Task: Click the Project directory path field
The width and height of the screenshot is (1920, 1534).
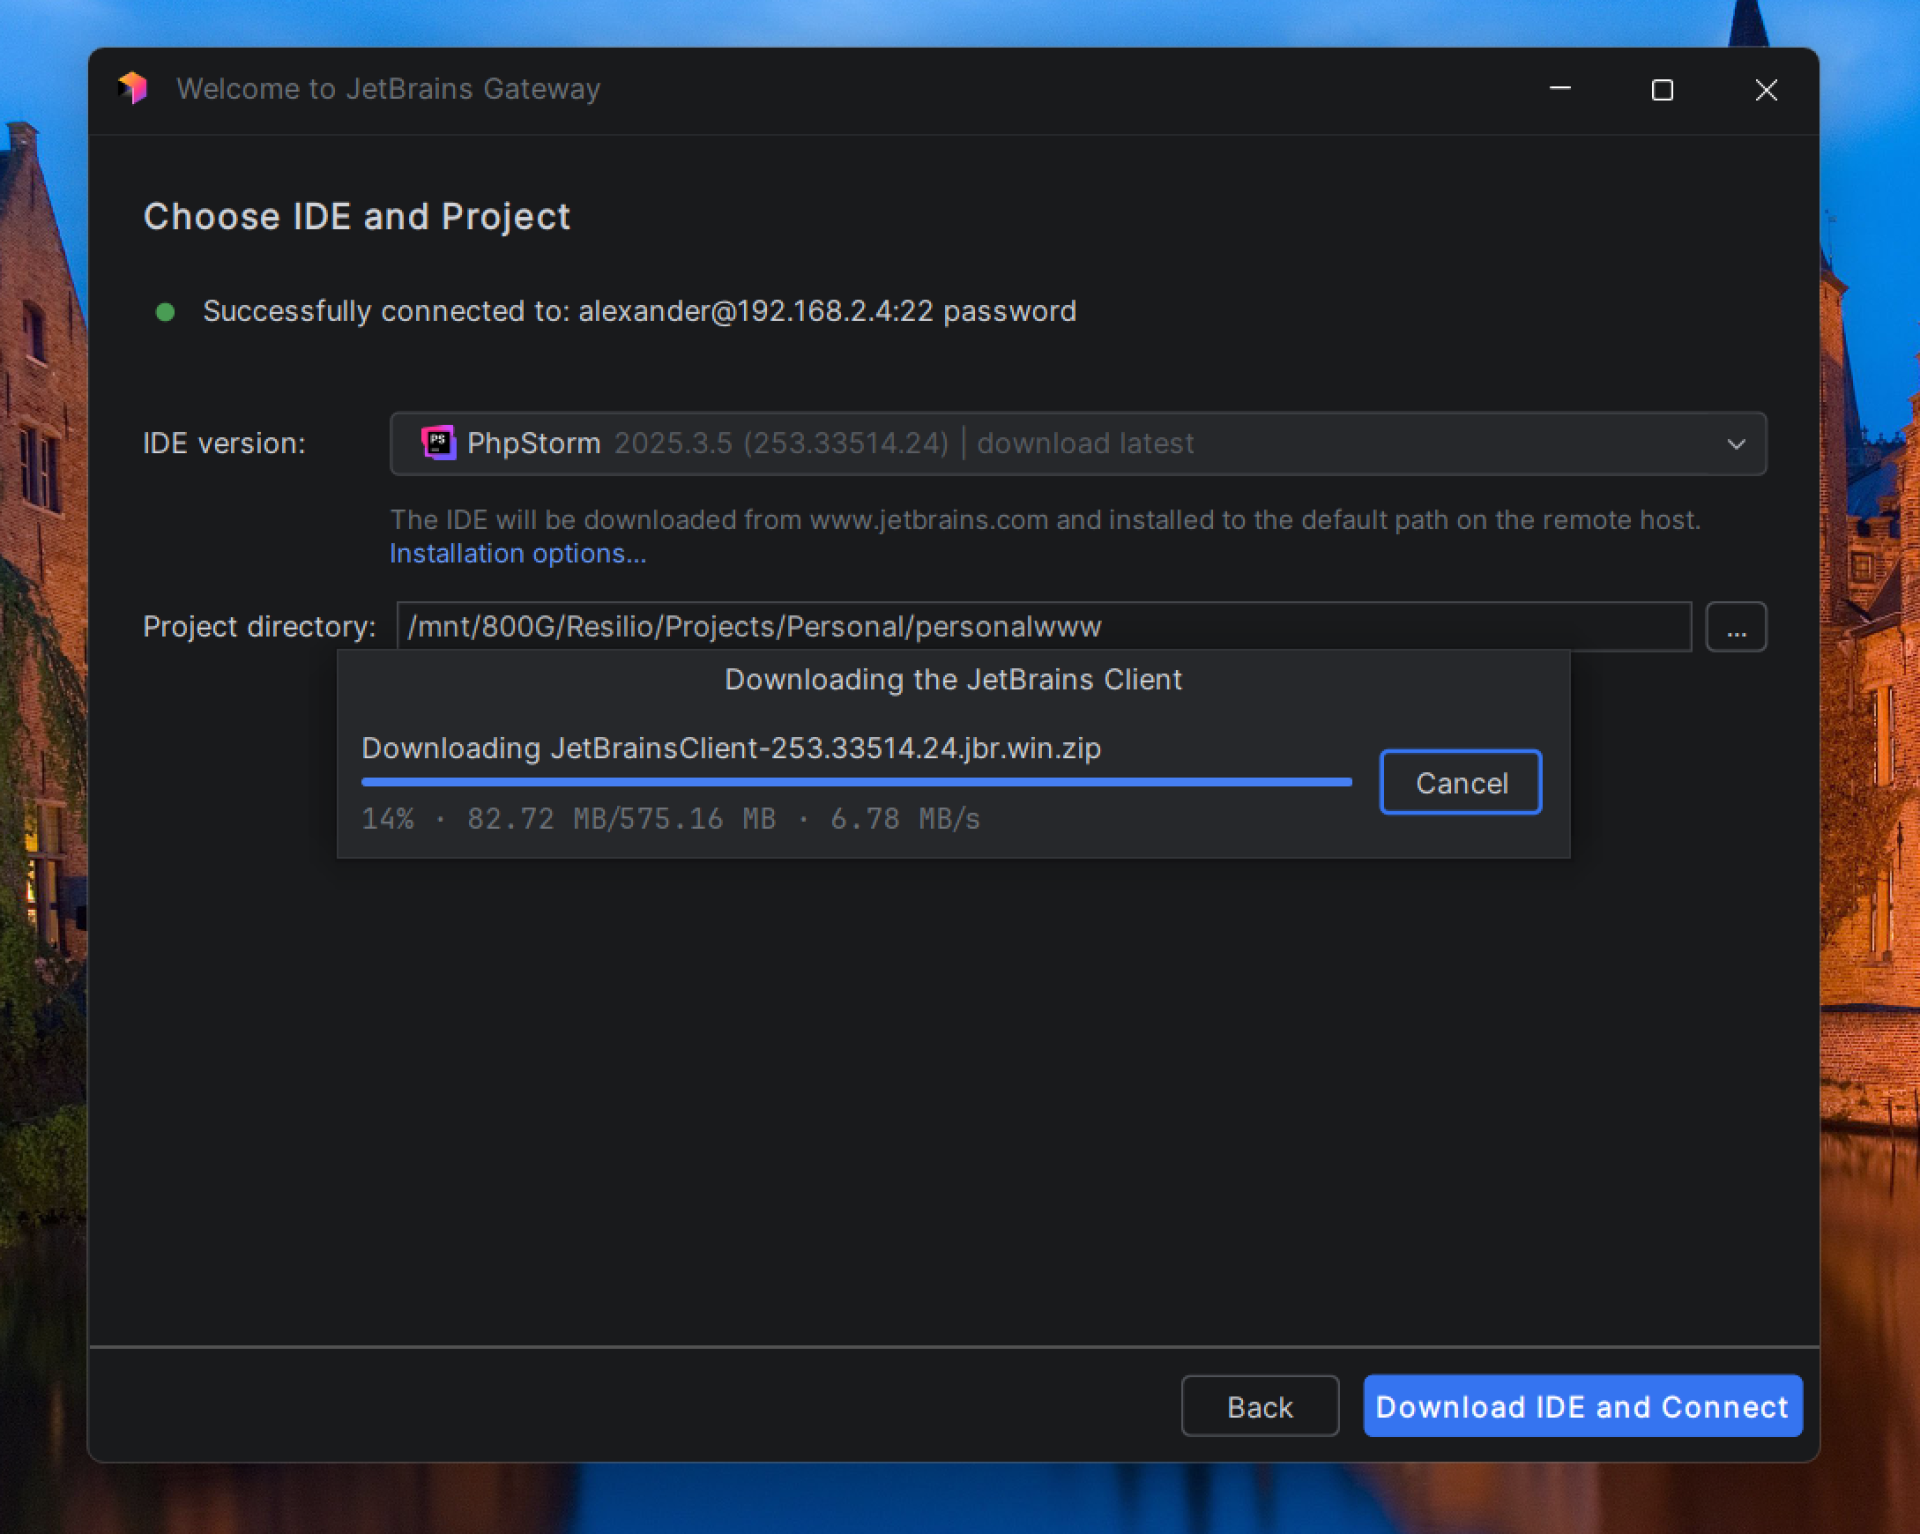Action: click(x=1044, y=627)
